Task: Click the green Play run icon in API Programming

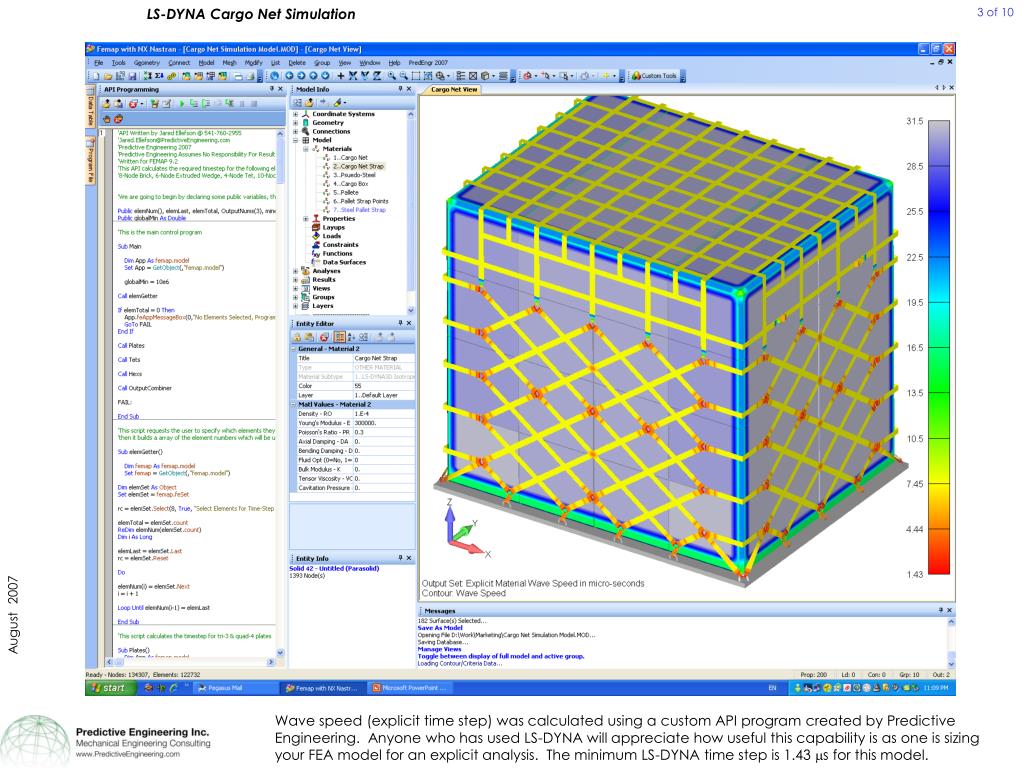Action: (x=182, y=103)
